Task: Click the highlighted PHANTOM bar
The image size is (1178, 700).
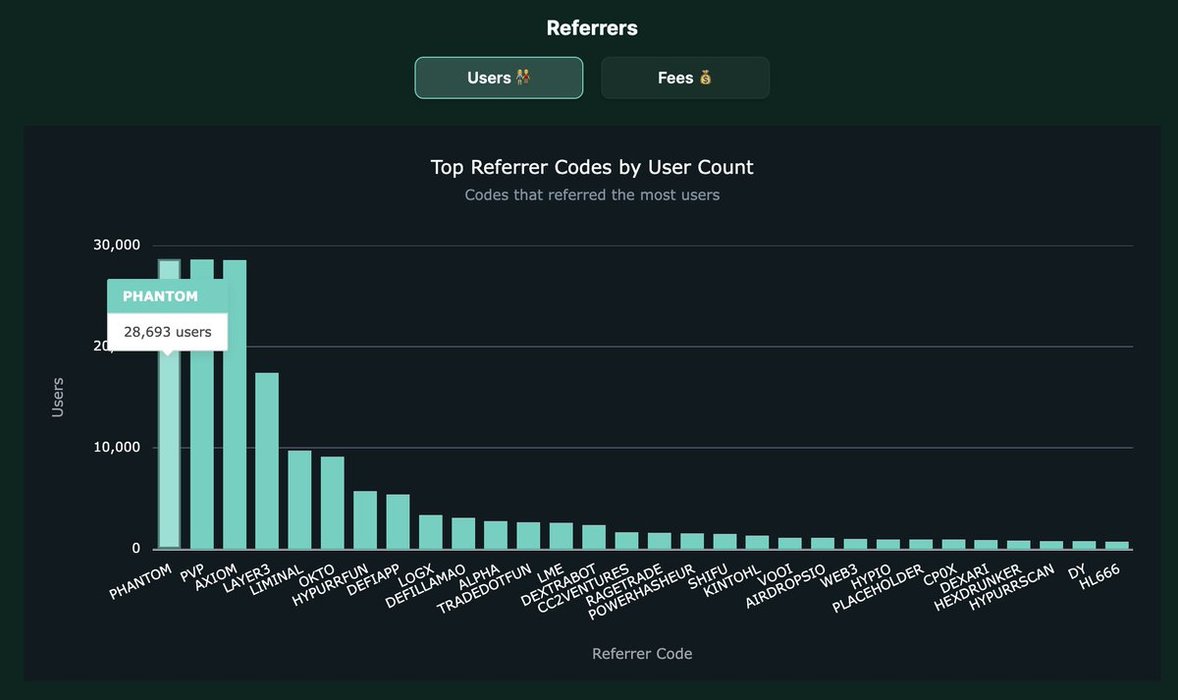Action: 169,404
